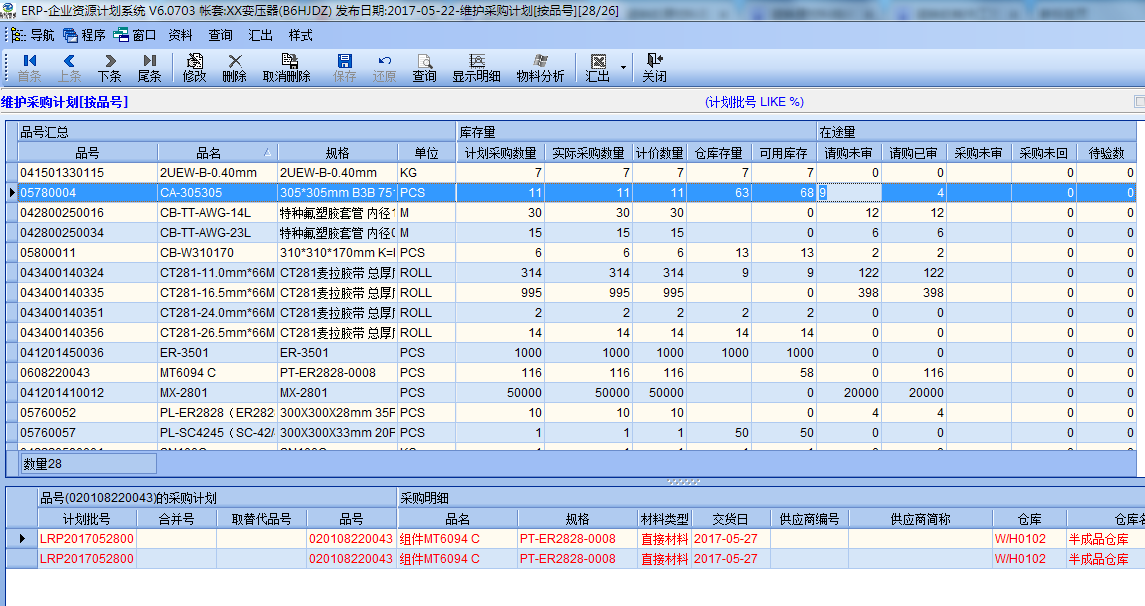Viewport: 1145px width, 606px height.
Task: Click the 交货日 column header
Action: [x=730, y=519]
